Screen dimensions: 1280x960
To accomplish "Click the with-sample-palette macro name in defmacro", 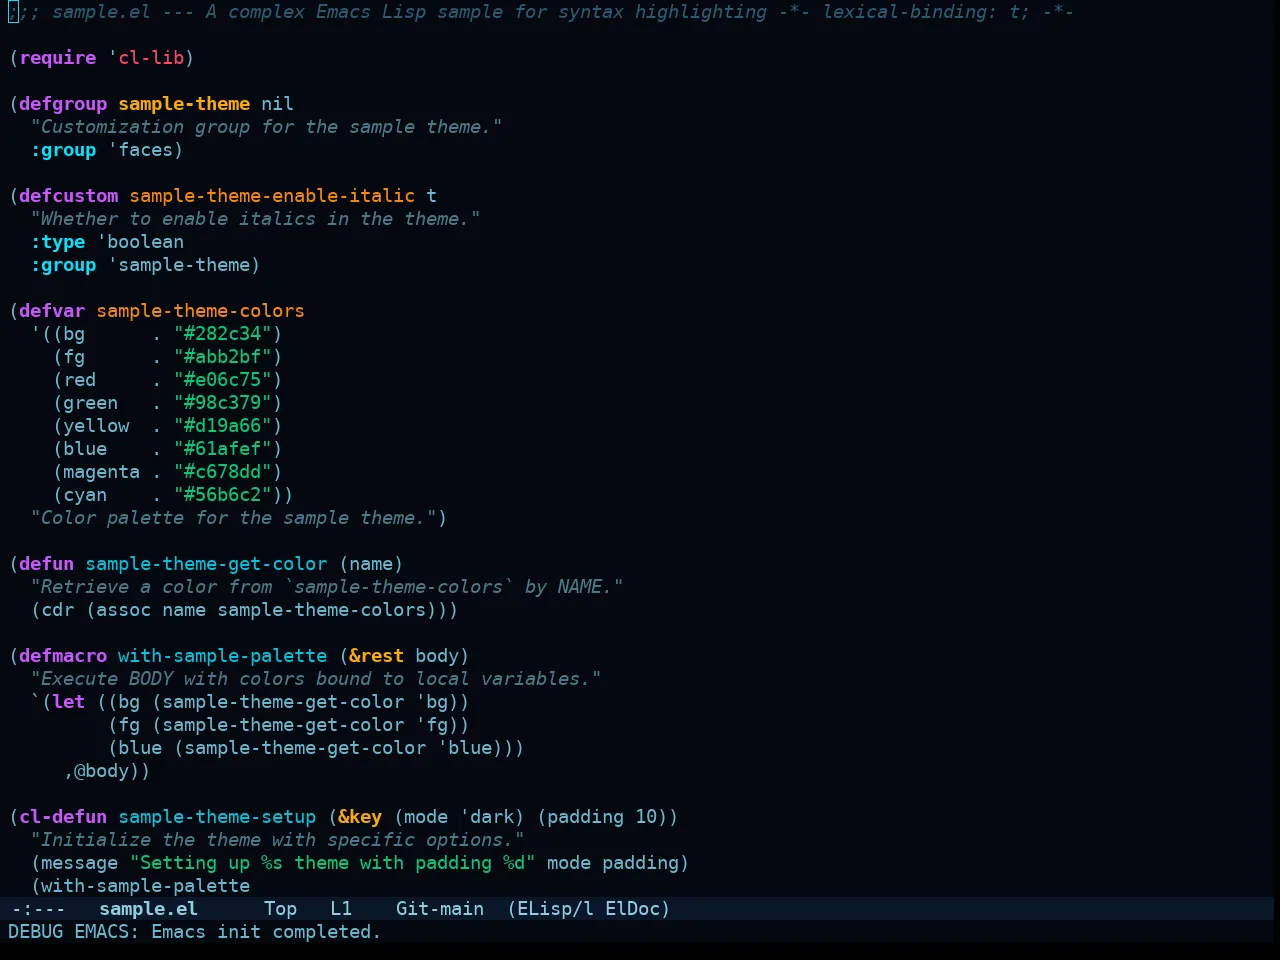I will (x=223, y=655).
